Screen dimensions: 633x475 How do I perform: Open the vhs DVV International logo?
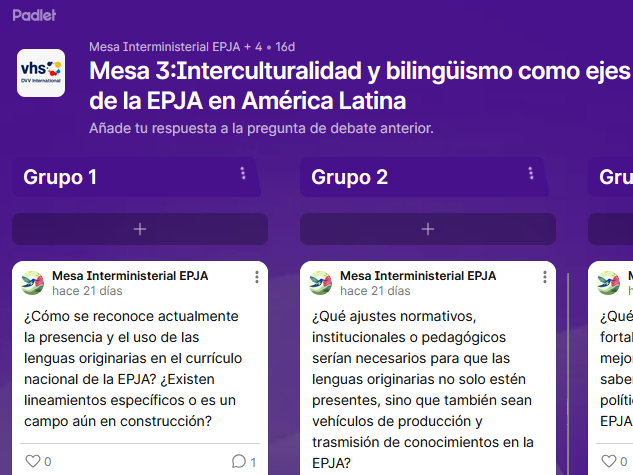tap(41, 73)
